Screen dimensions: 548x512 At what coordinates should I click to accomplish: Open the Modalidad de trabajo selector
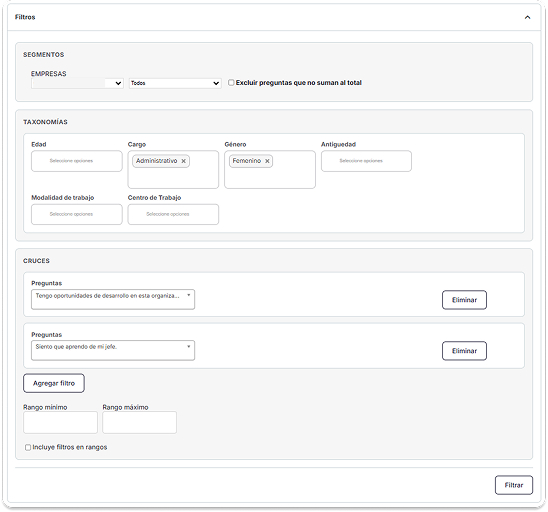[77, 214]
